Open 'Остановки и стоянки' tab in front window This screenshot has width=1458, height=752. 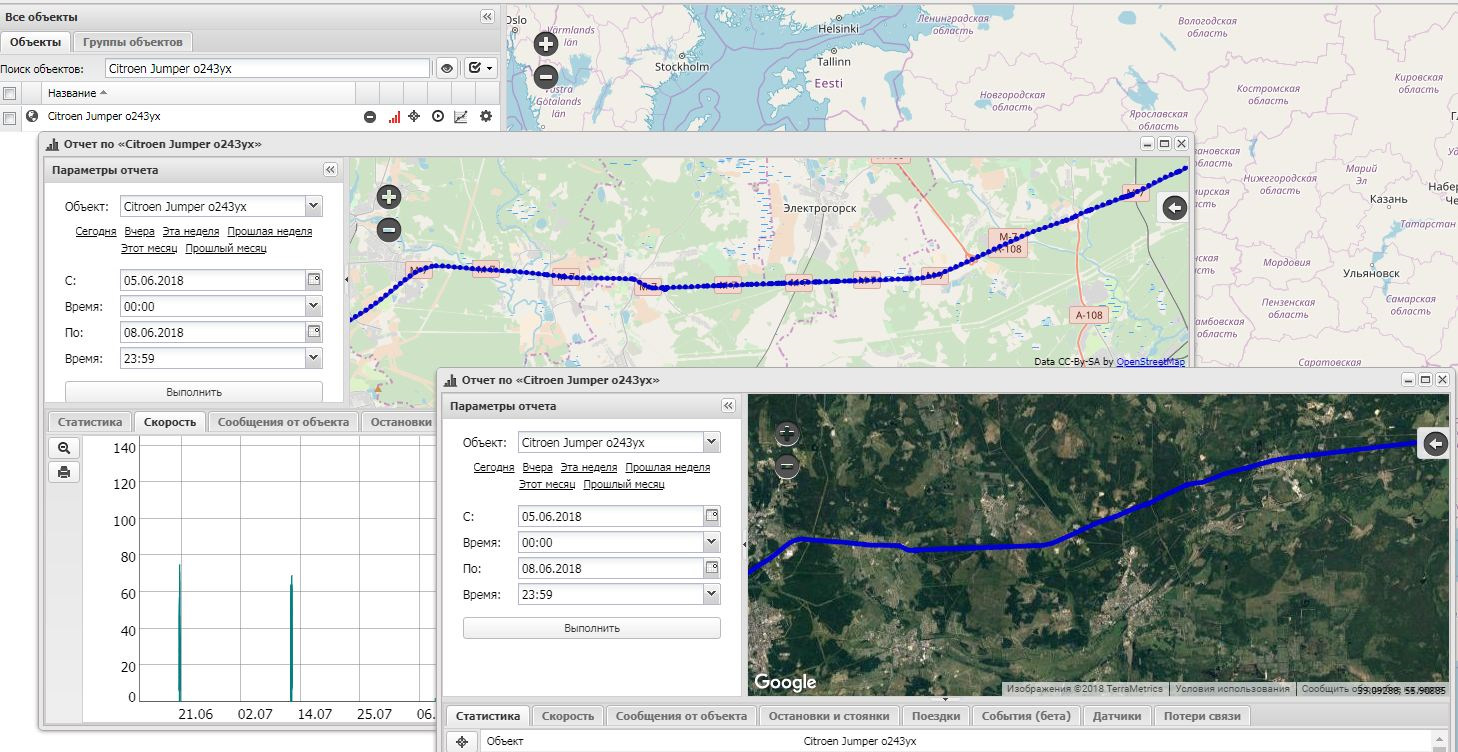coord(830,716)
